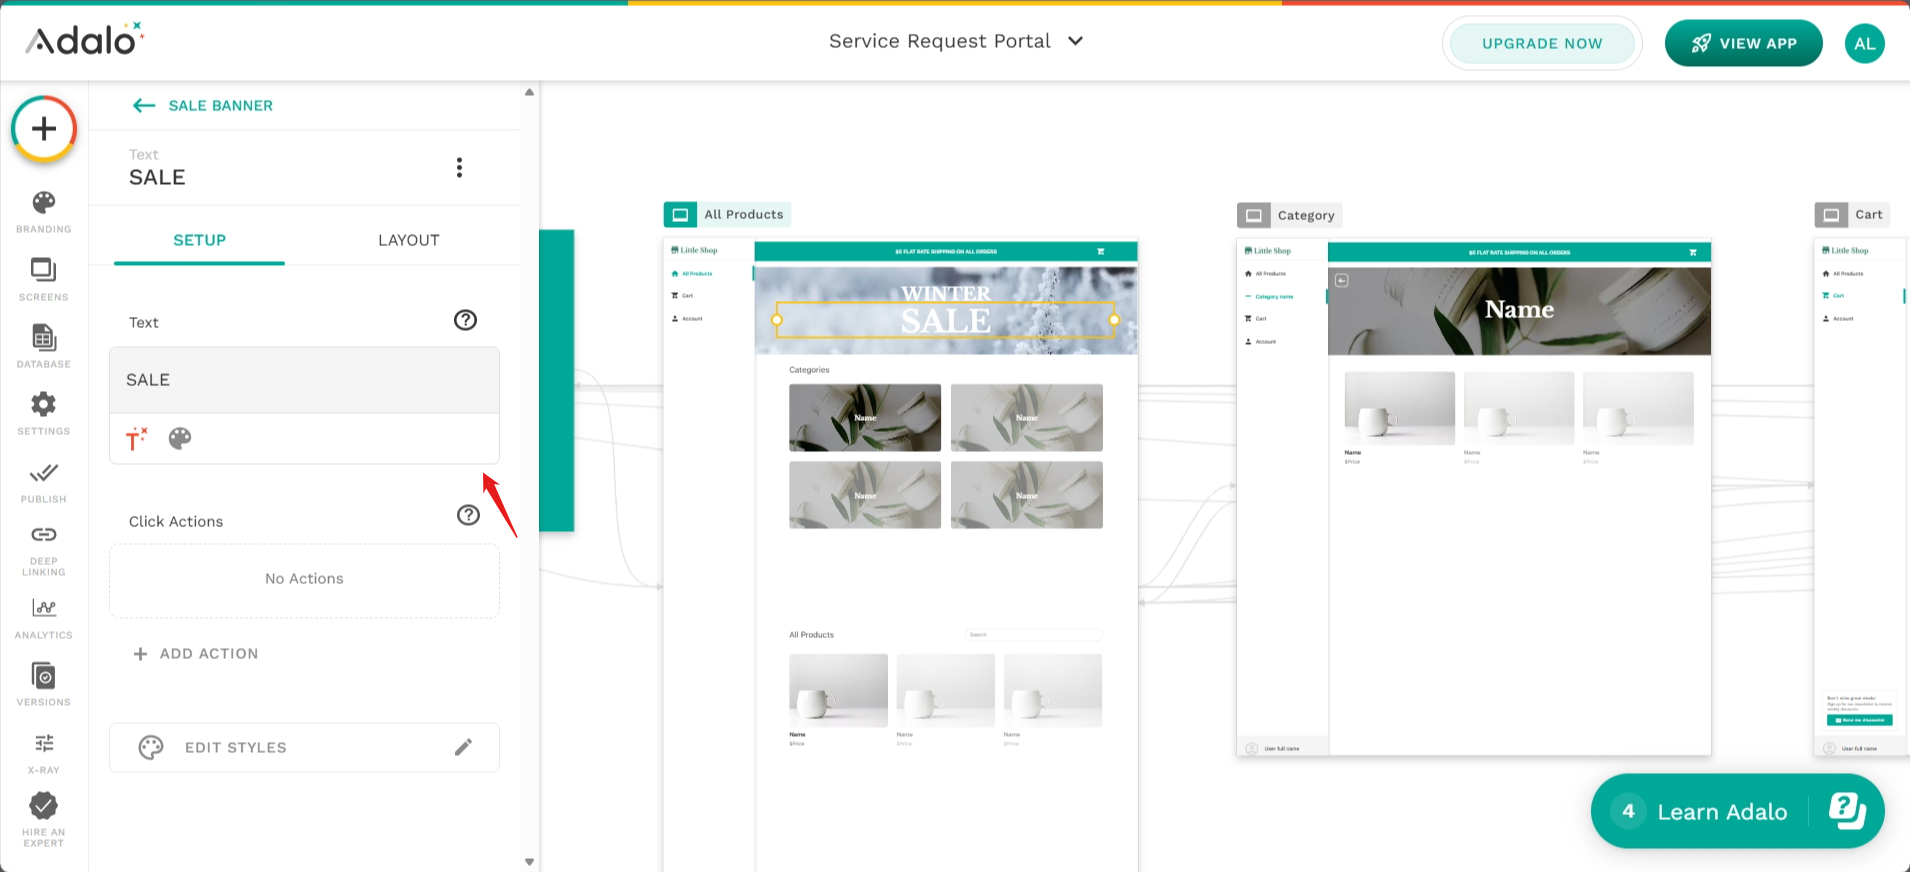Open the chat help icon in Learn Adalo

tap(1847, 810)
